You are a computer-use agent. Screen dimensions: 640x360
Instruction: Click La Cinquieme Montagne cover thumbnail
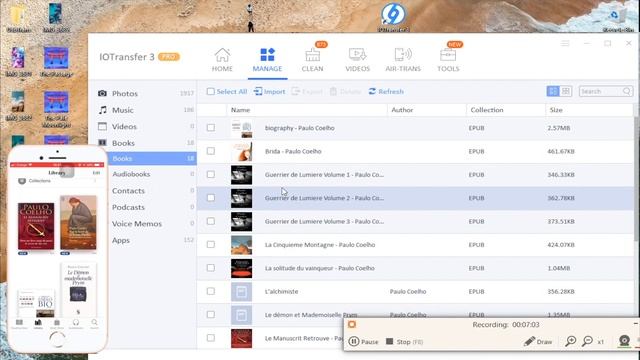241,245
